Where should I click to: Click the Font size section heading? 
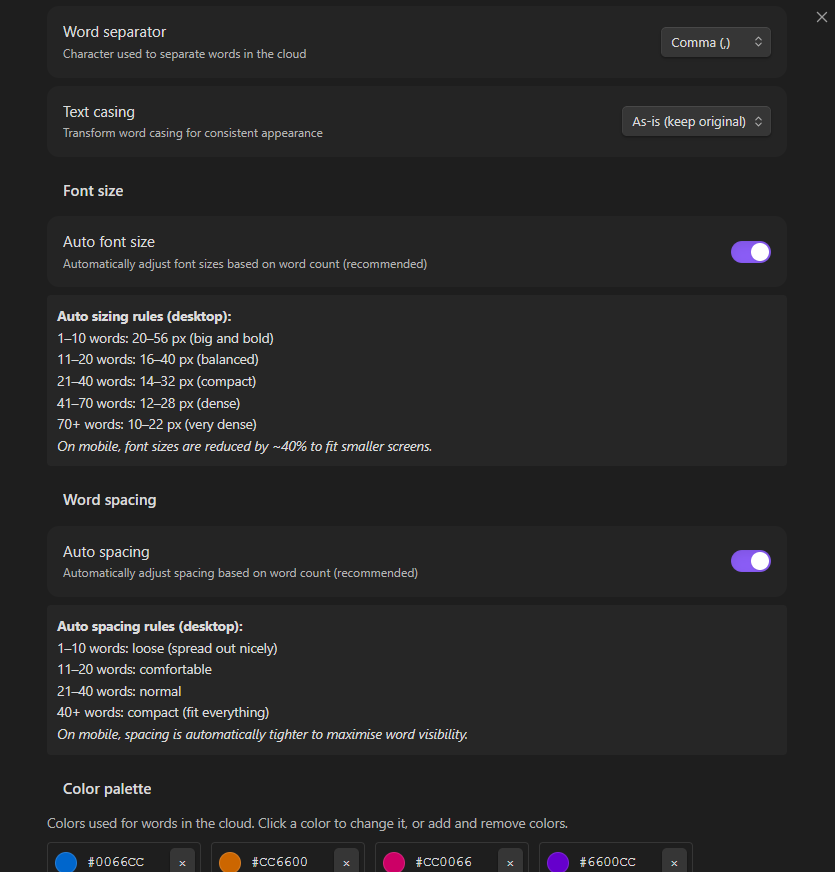tap(93, 190)
